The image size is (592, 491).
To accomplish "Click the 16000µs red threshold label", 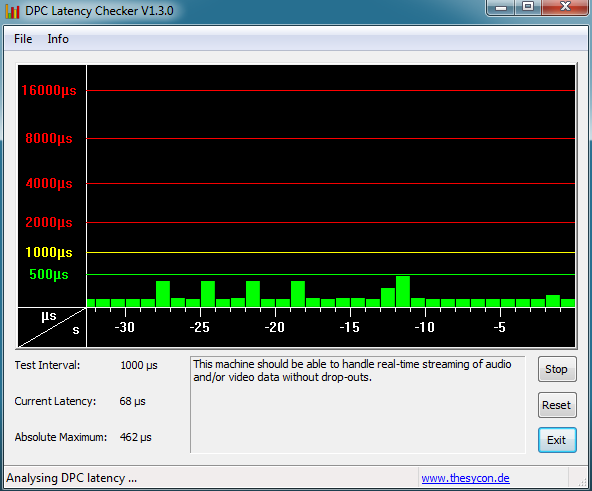I will pos(49,91).
